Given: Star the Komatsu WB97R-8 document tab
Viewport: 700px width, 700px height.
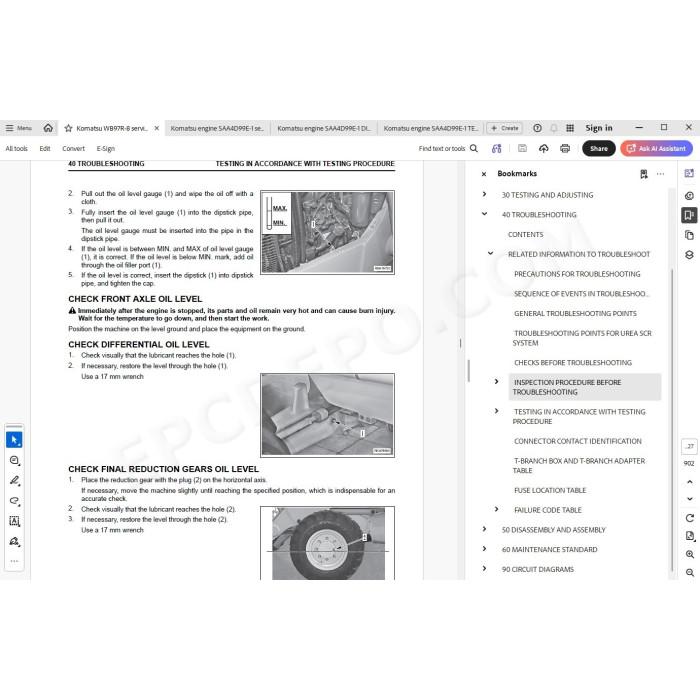Looking at the screenshot, I should point(68,128).
